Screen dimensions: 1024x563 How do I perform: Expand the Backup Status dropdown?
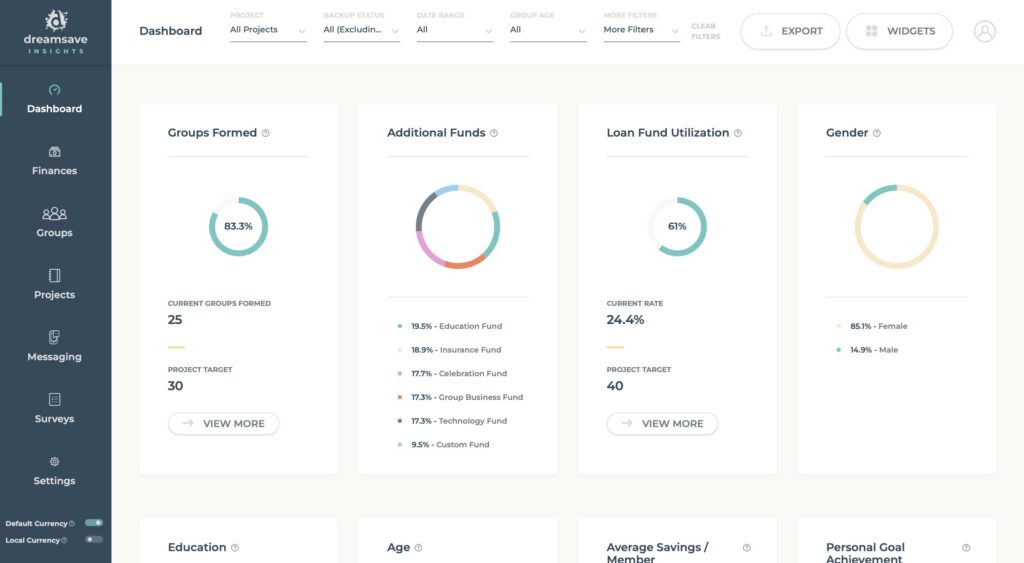tap(361, 31)
